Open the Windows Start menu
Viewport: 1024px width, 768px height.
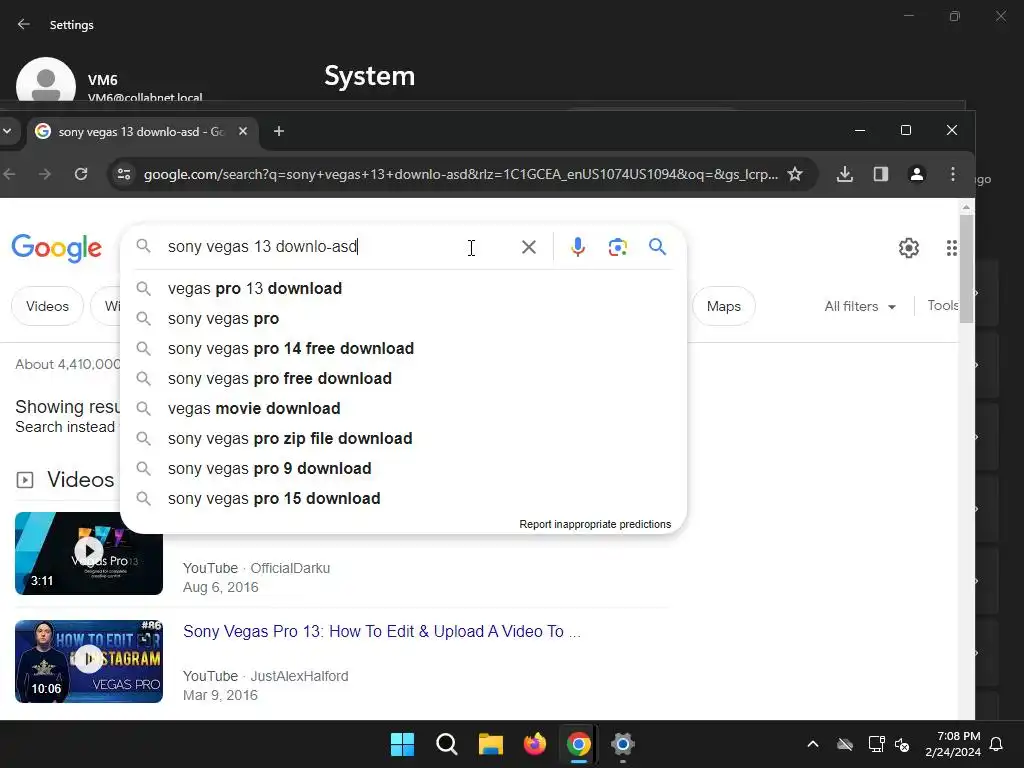pyautogui.click(x=402, y=744)
